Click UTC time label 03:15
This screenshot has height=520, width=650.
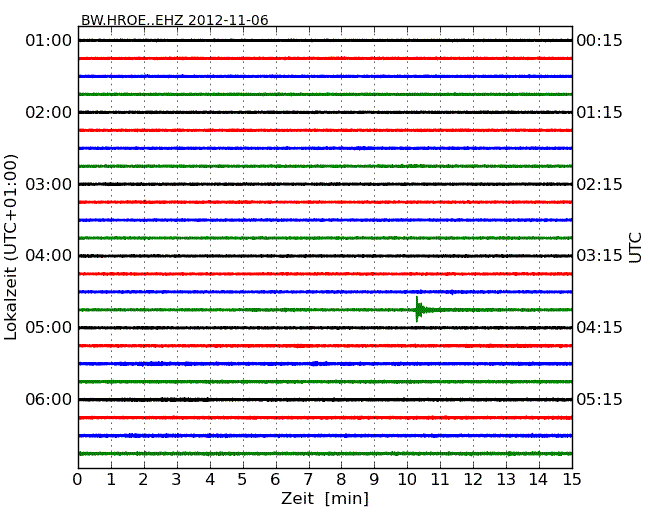tap(599, 255)
